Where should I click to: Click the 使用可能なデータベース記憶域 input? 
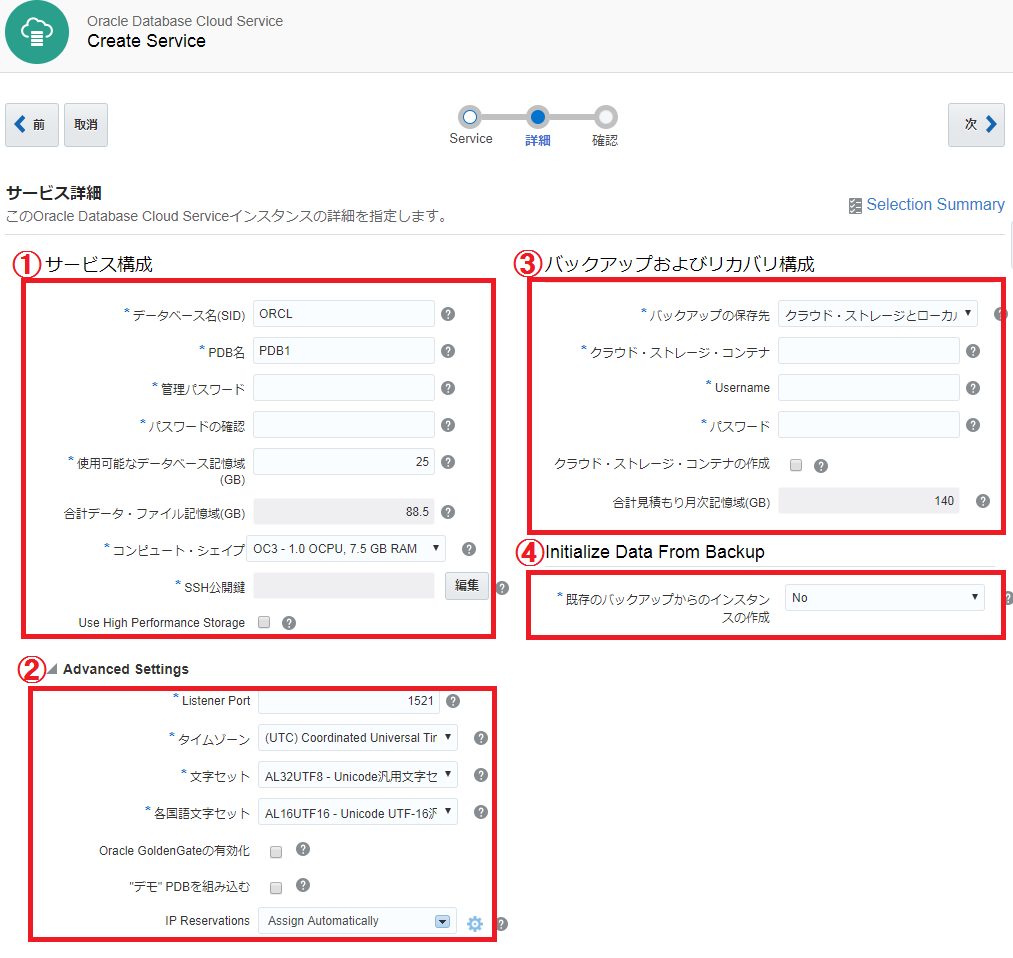tap(344, 461)
